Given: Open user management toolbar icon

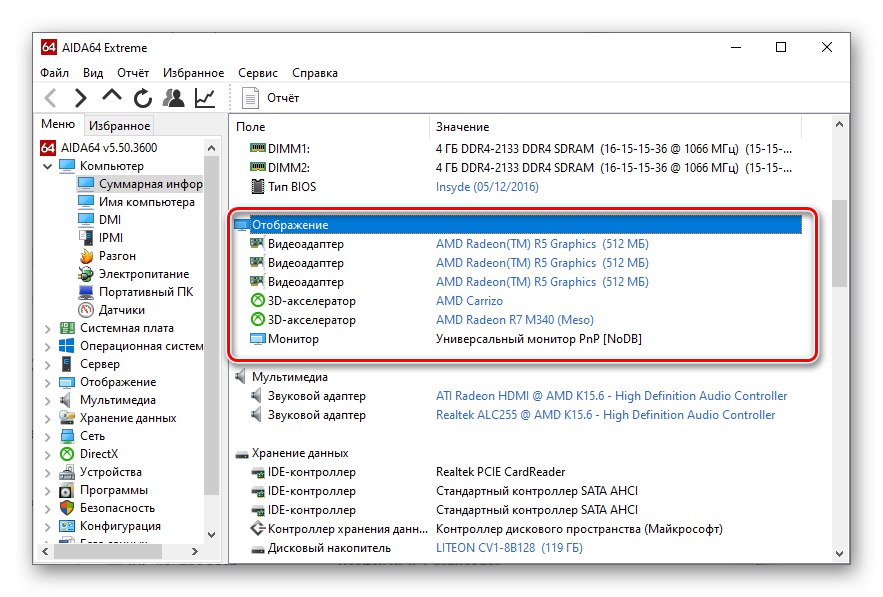Looking at the screenshot, I should tap(173, 97).
